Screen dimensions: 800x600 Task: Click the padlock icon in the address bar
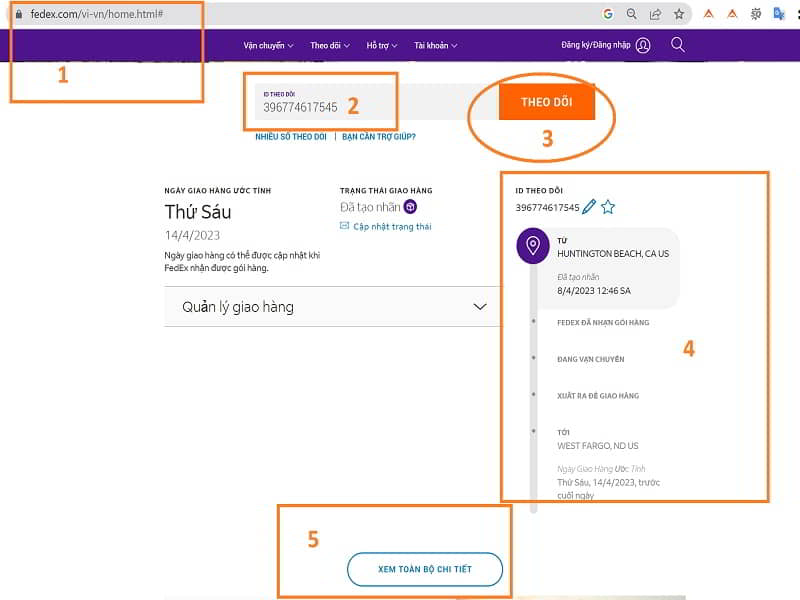(x=20, y=15)
